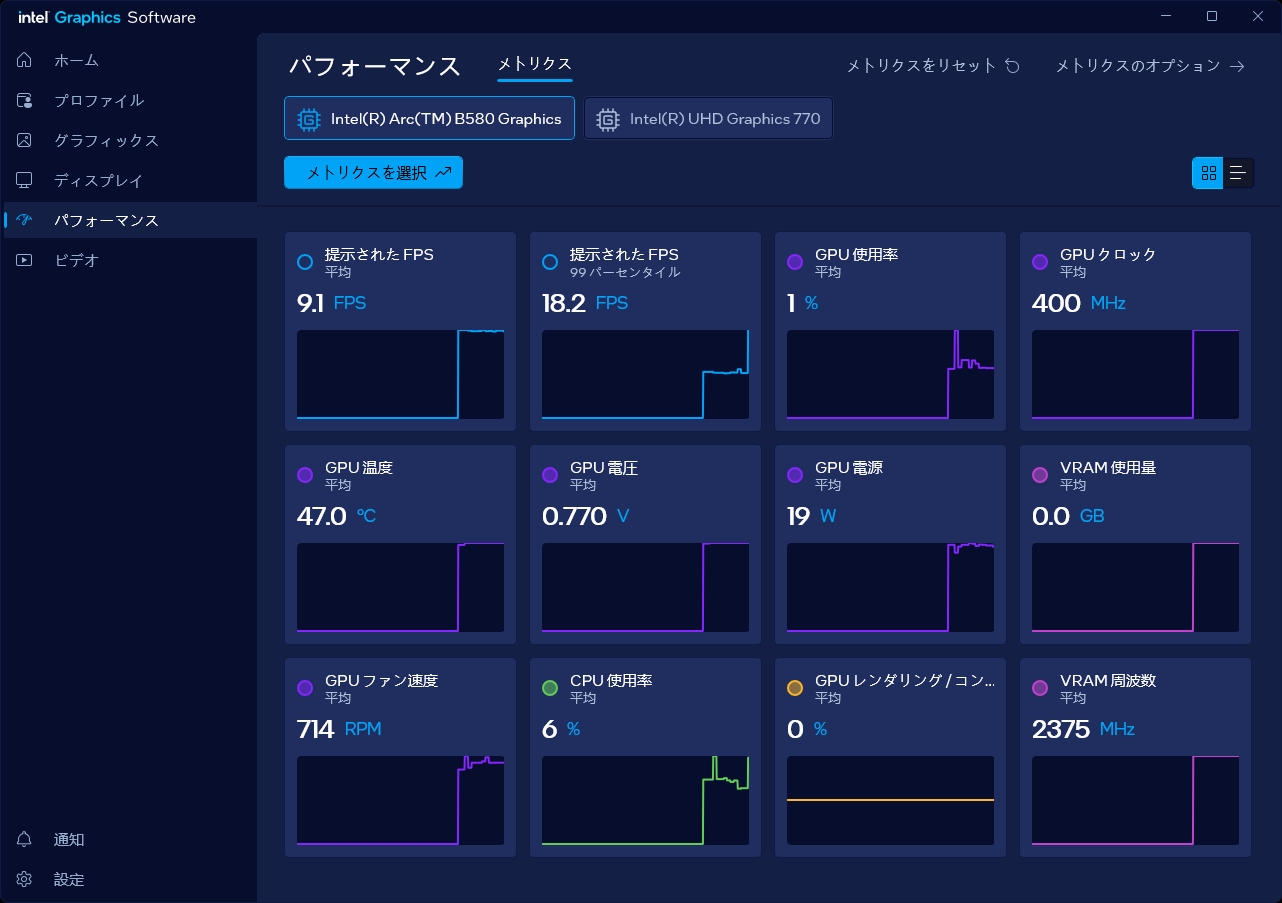The height and width of the screenshot is (903, 1282).
Task: Click the メトリクスを選択 button
Action: (373, 172)
